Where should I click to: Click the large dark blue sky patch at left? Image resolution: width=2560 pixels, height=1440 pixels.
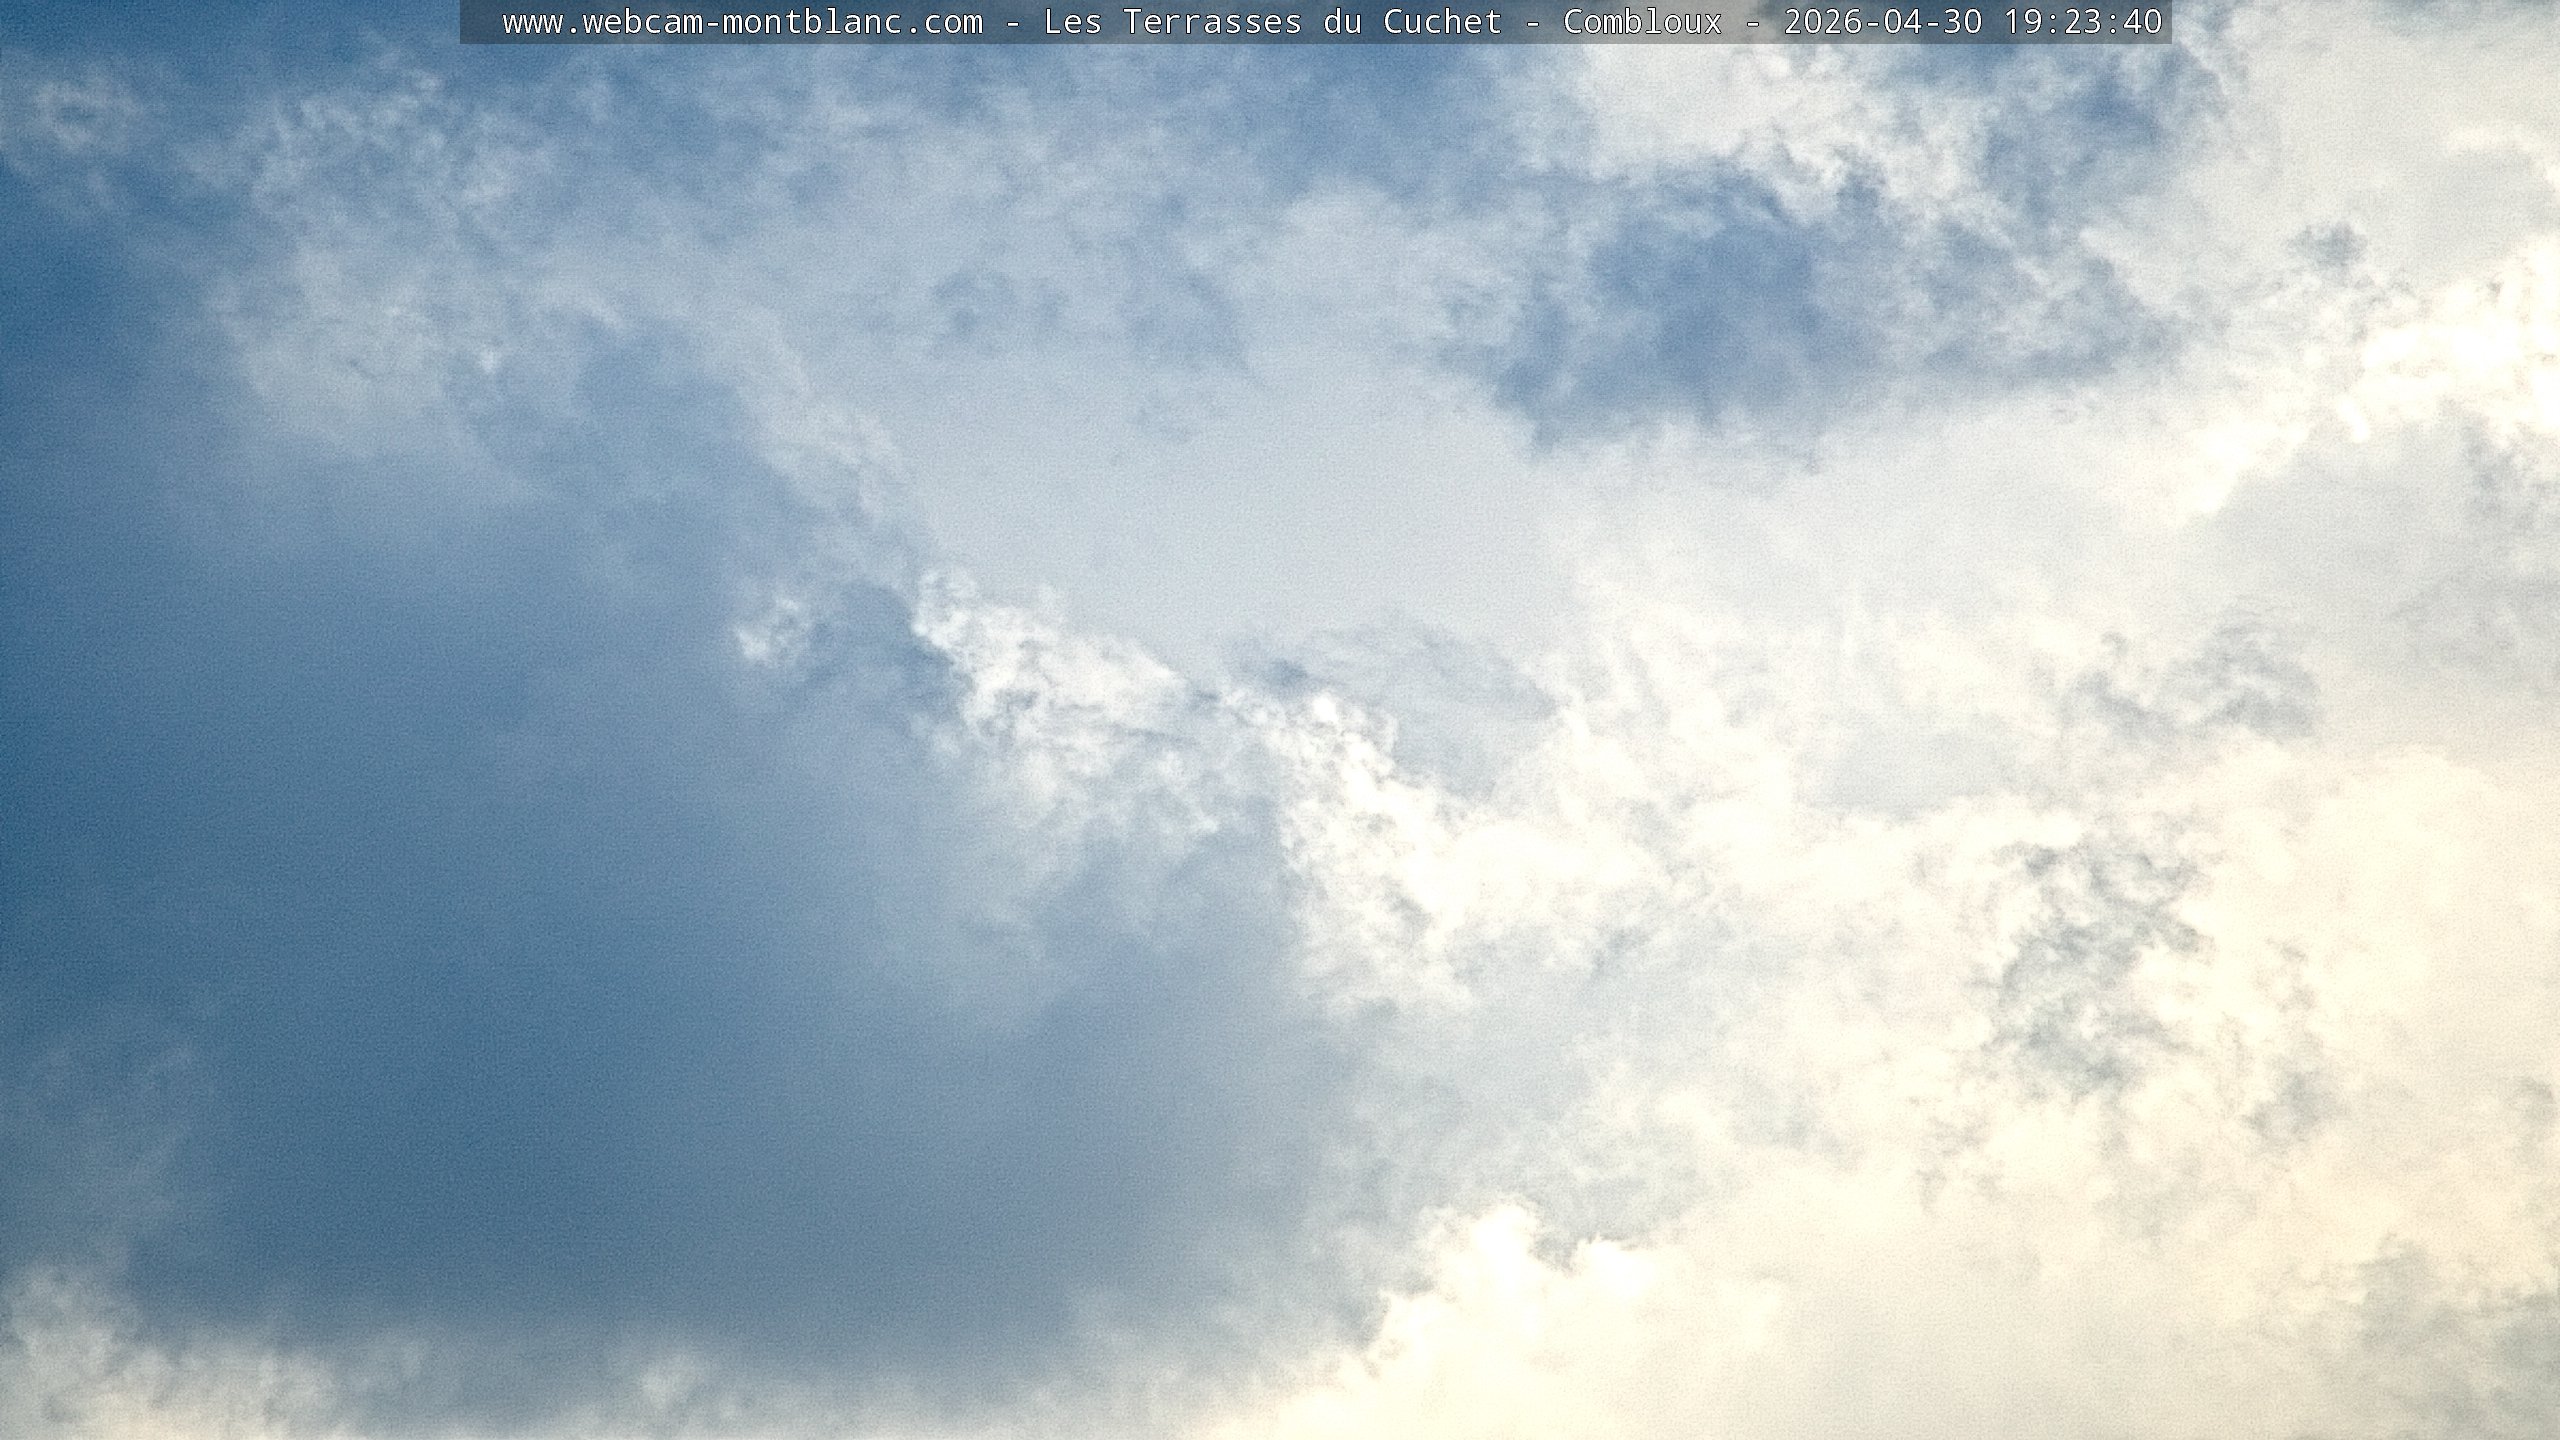[350, 800]
